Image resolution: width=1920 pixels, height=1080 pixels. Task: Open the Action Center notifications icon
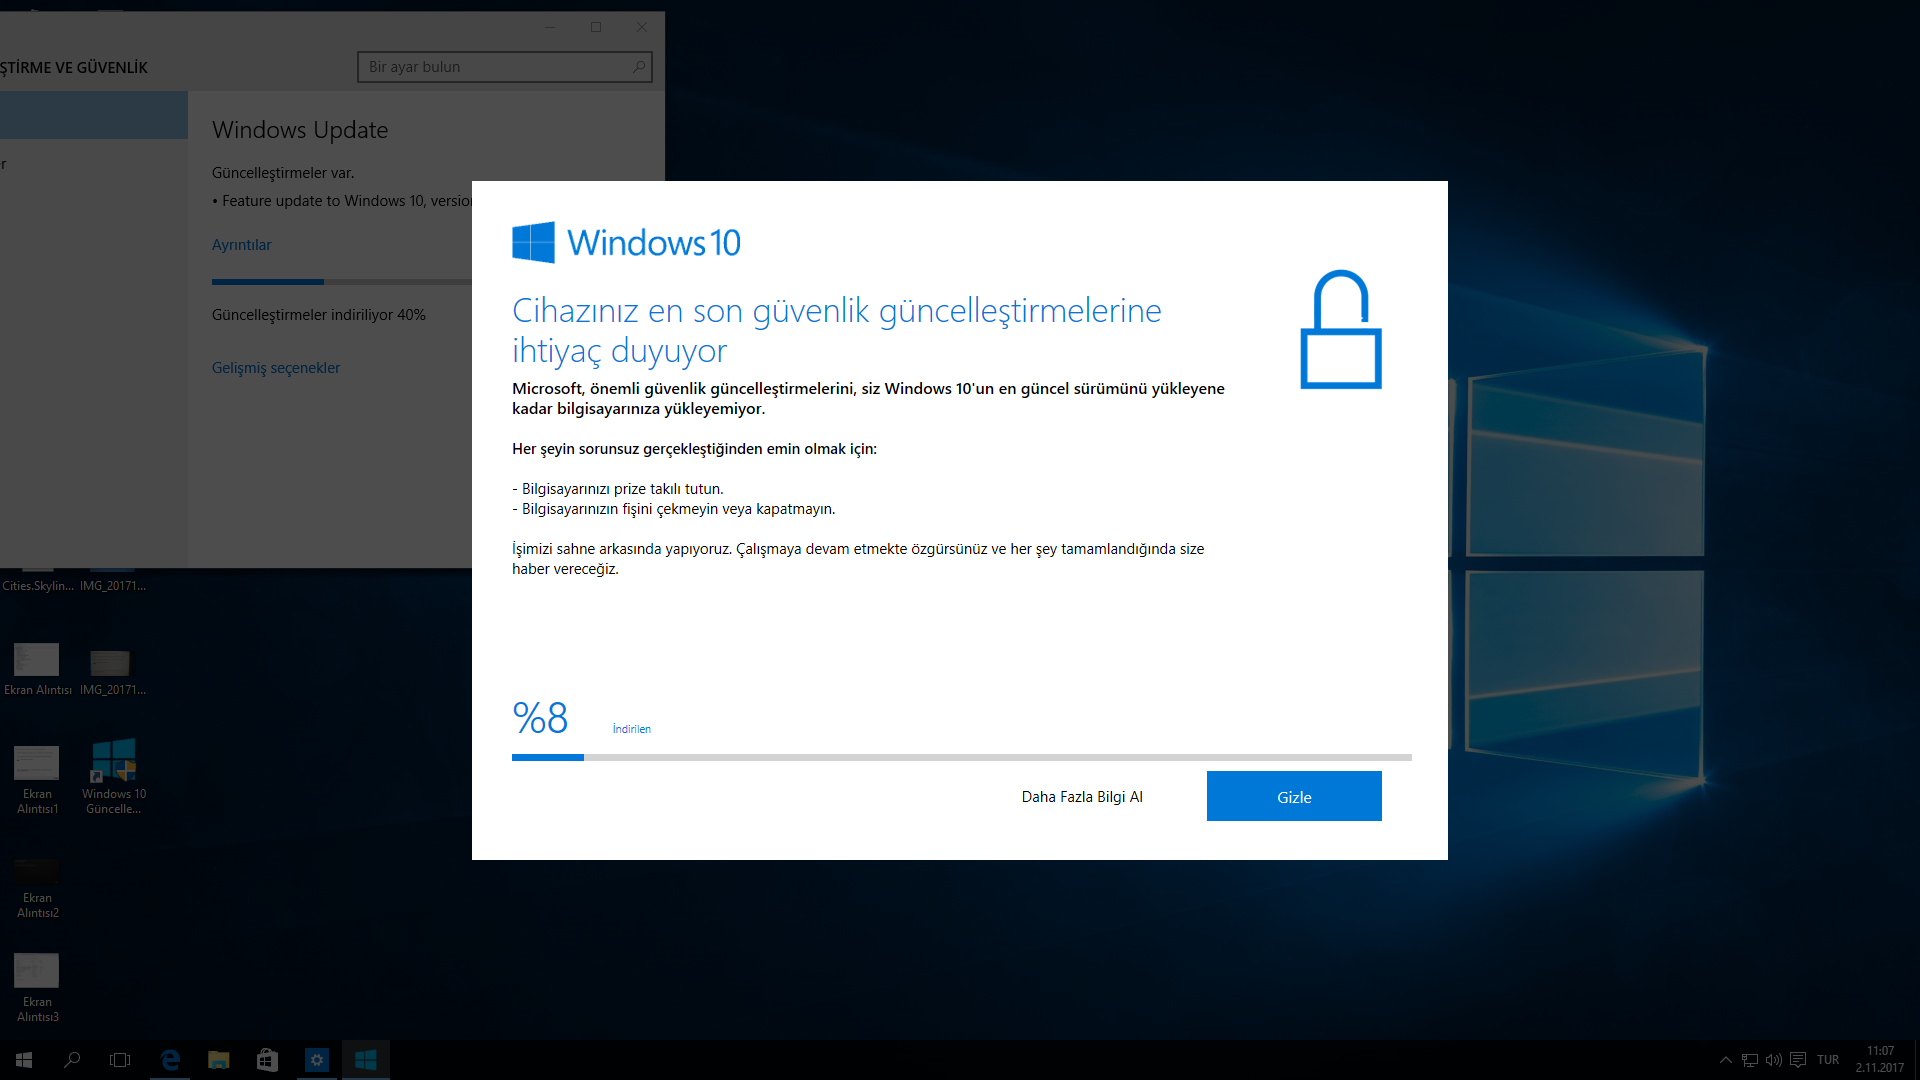tap(1798, 1060)
